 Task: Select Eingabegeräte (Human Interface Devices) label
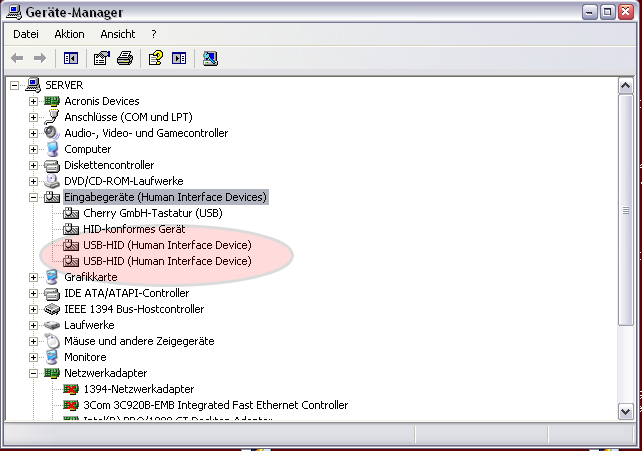(x=166, y=197)
